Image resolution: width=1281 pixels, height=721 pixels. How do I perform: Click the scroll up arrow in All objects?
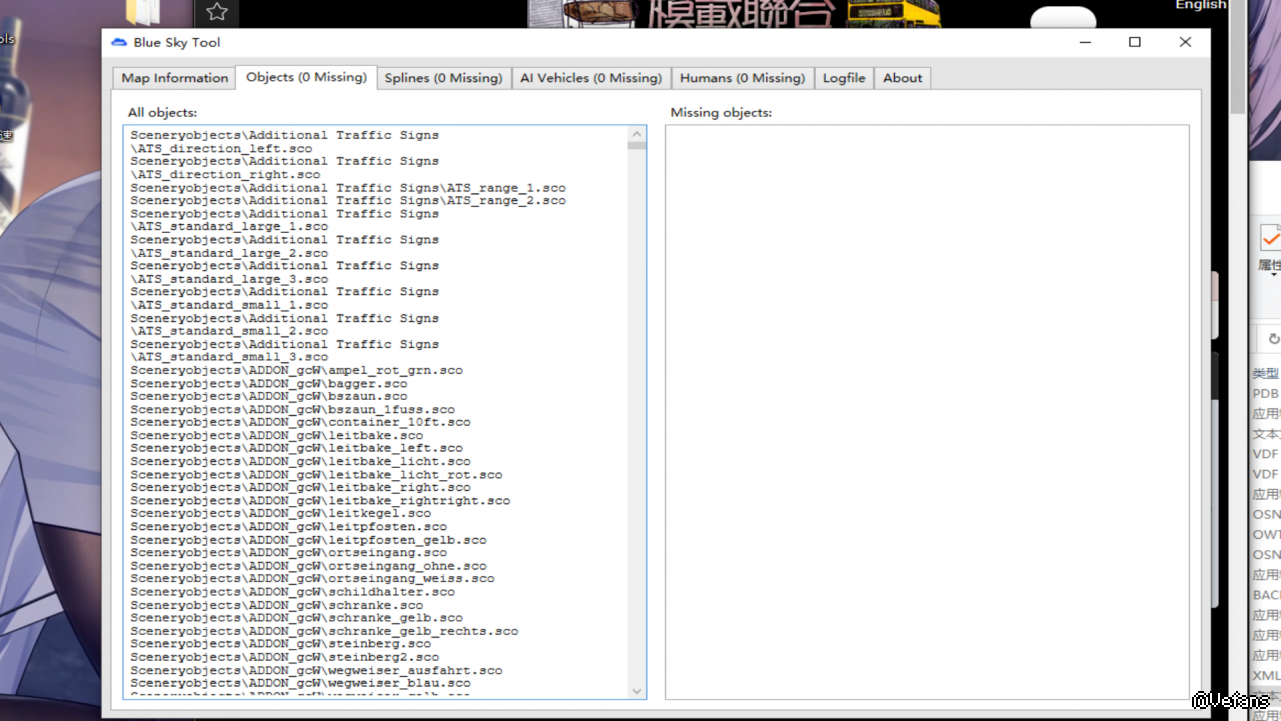[637, 134]
